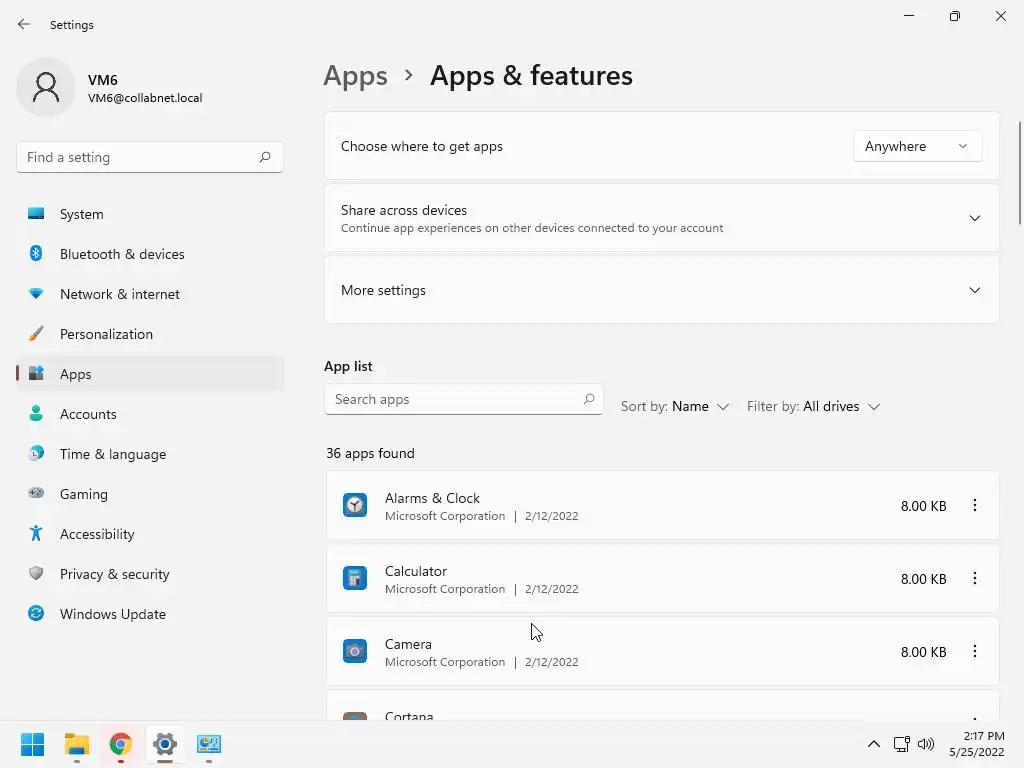
Task: Open the Anywhere dropdown for app sources
Action: pyautogui.click(x=917, y=146)
